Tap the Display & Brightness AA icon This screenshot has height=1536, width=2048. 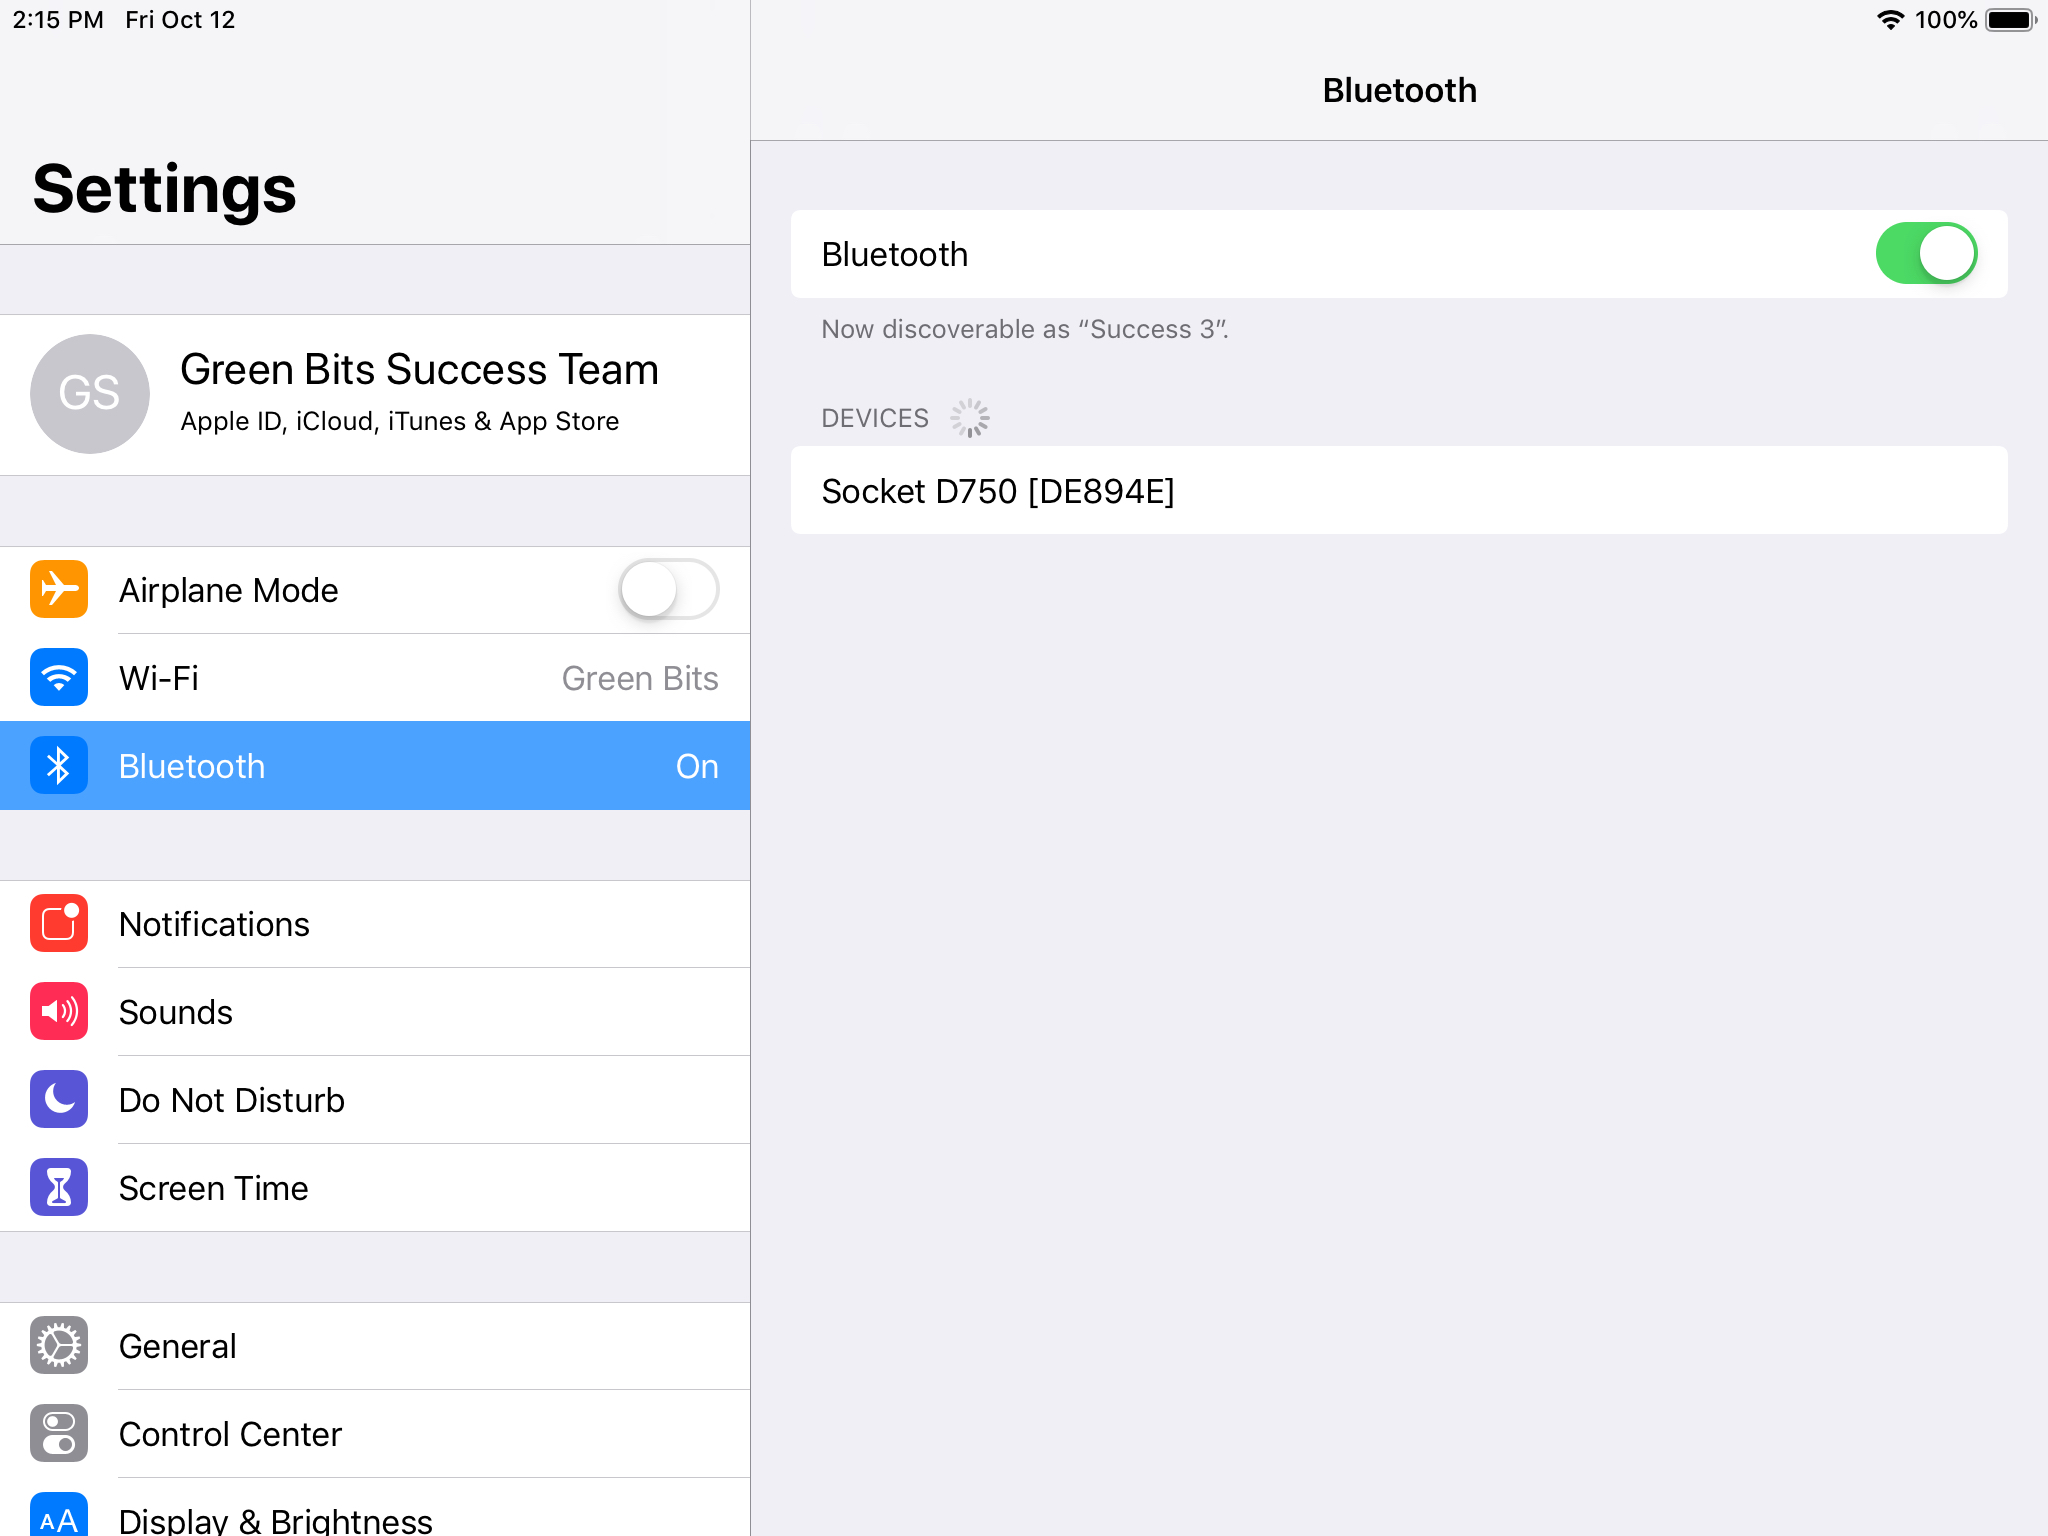click(59, 1515)
